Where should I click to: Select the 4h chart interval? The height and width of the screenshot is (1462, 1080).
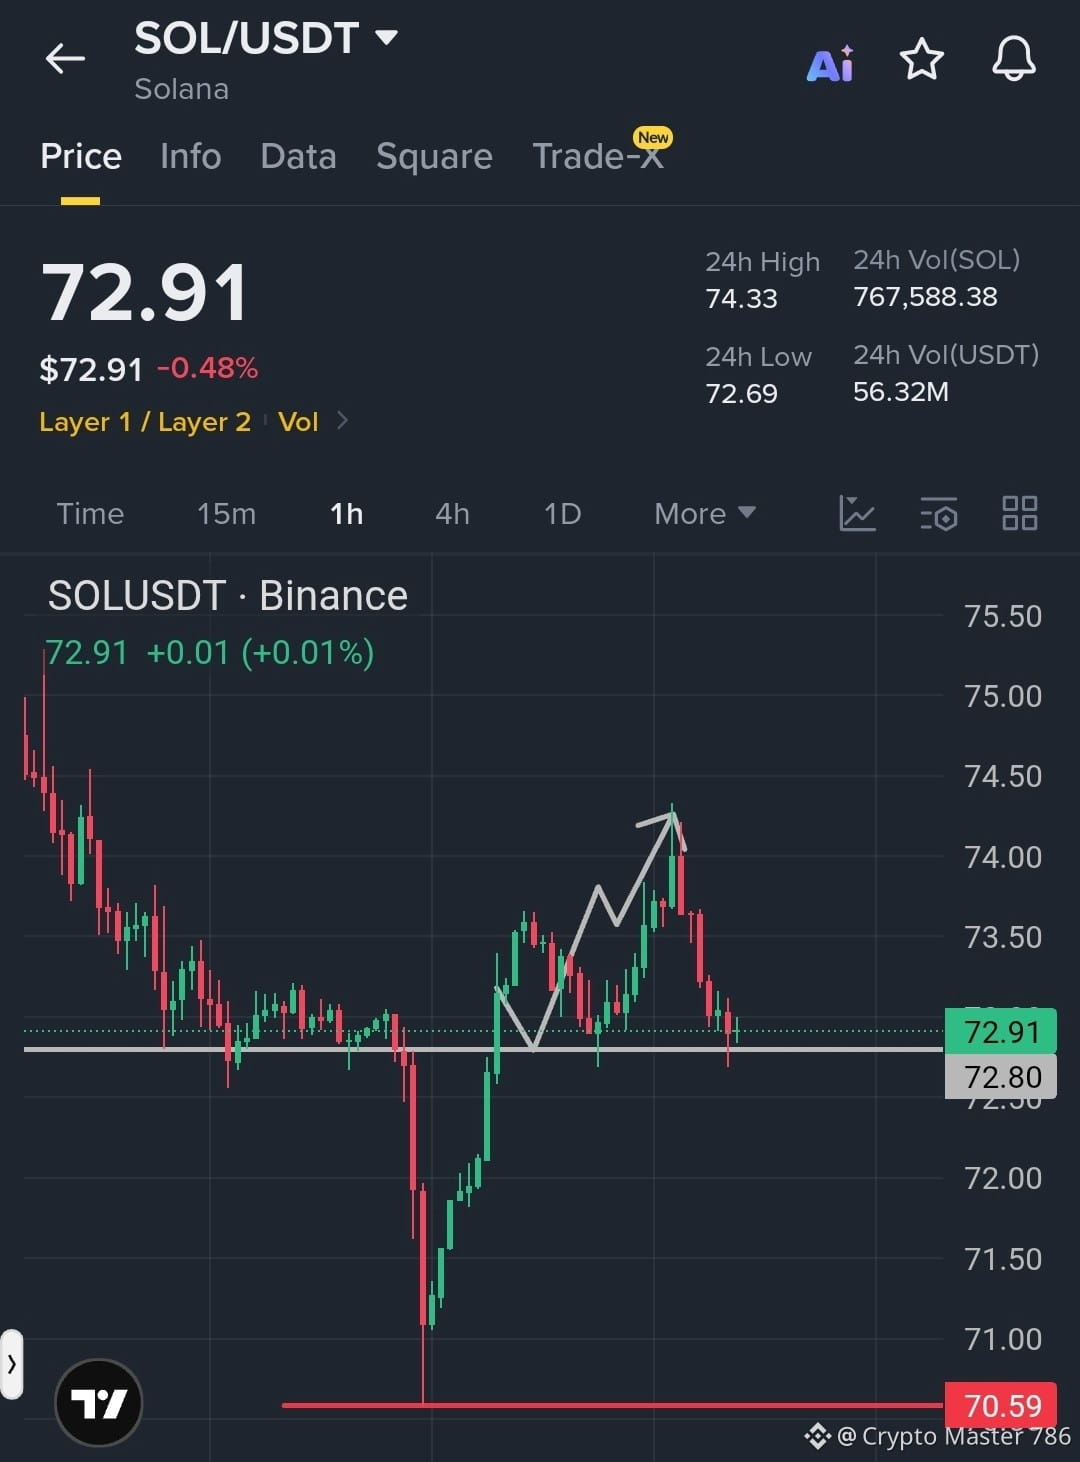click(452, 513)
